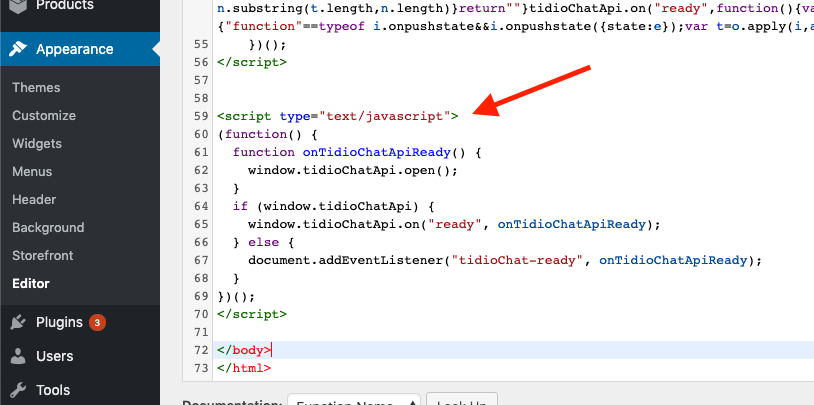Click the Look Up button
This screenshot has height=405, width=814.
click(462, 400)
